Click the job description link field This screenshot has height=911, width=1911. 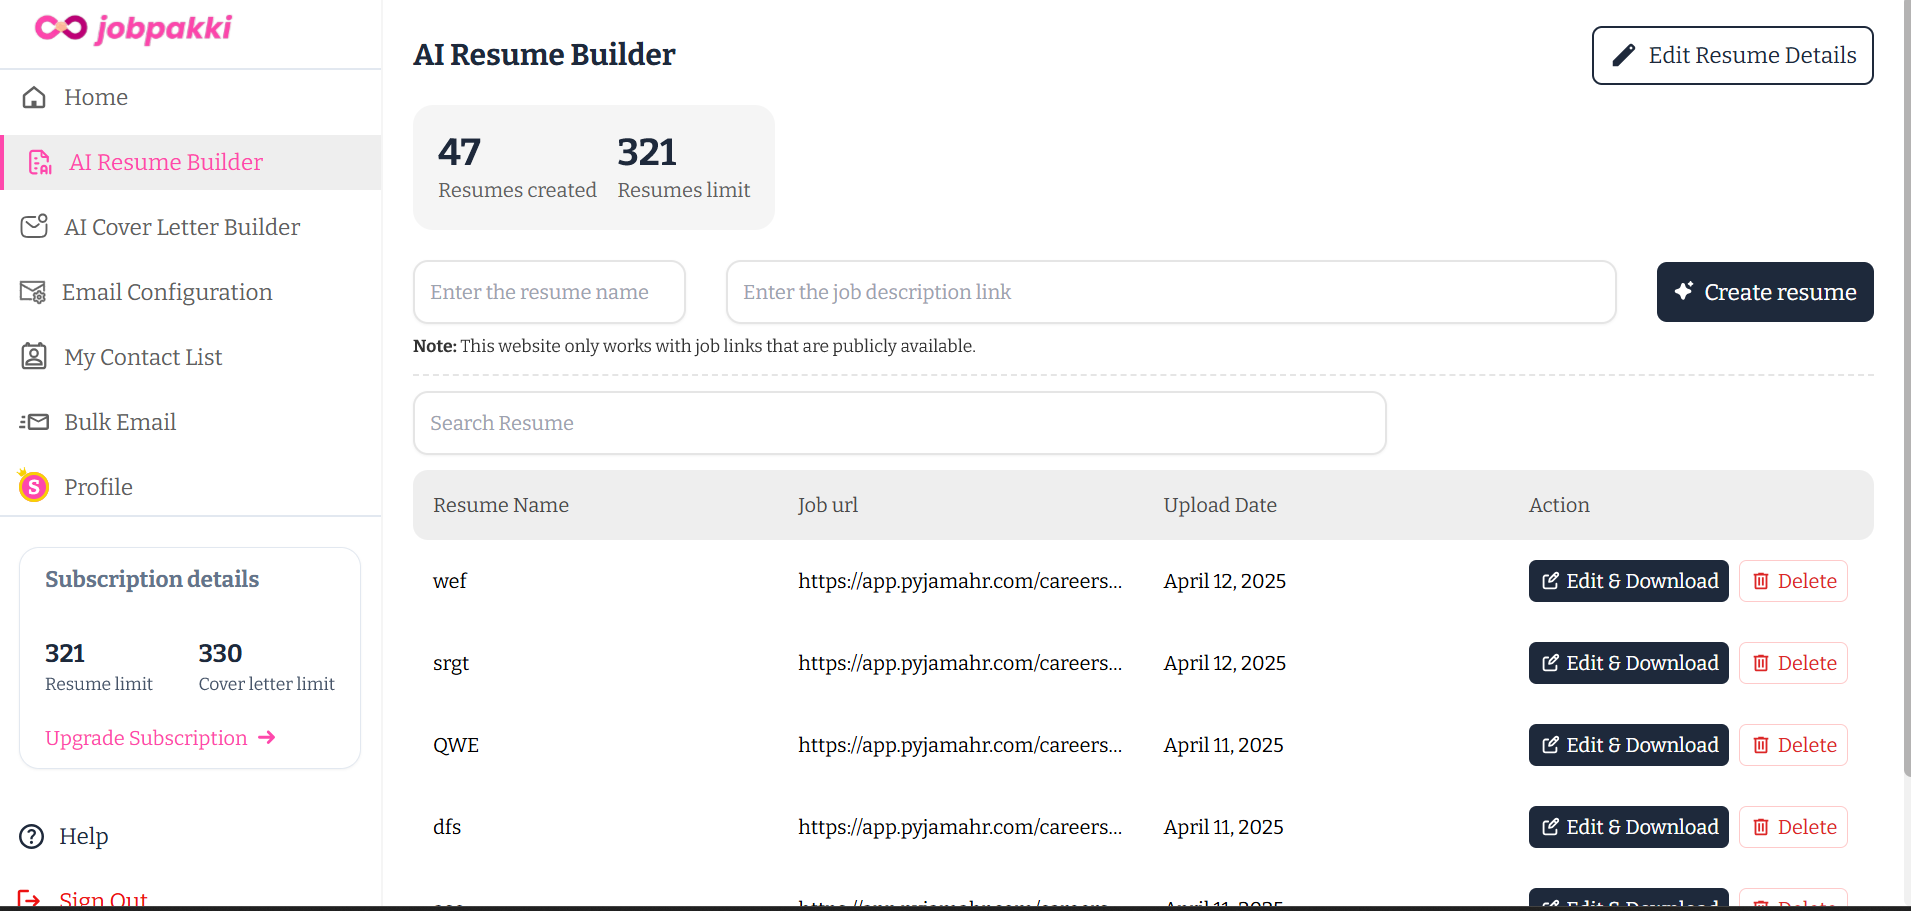coord(1171,292)
